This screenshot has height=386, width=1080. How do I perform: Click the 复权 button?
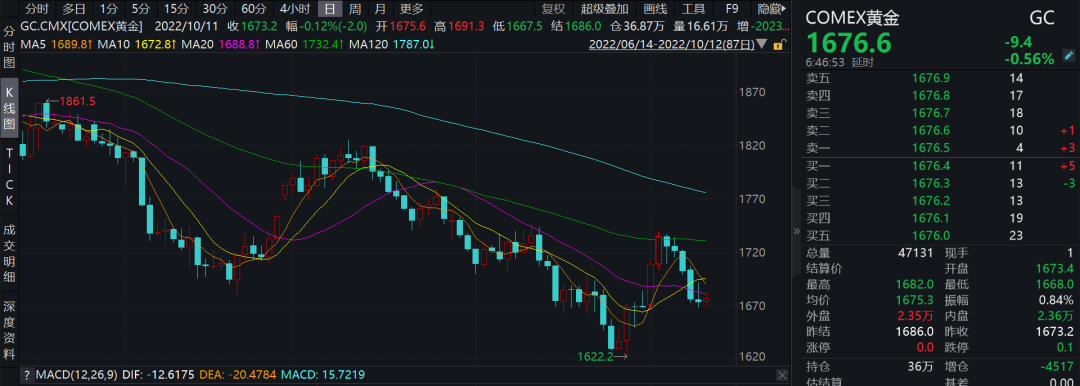(553, 9)
